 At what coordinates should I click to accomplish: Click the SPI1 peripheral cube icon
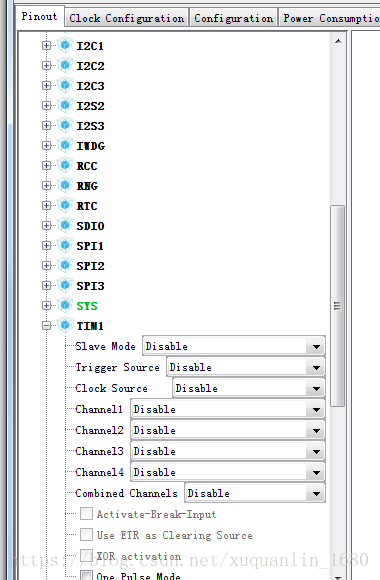[x=65, y=245]
